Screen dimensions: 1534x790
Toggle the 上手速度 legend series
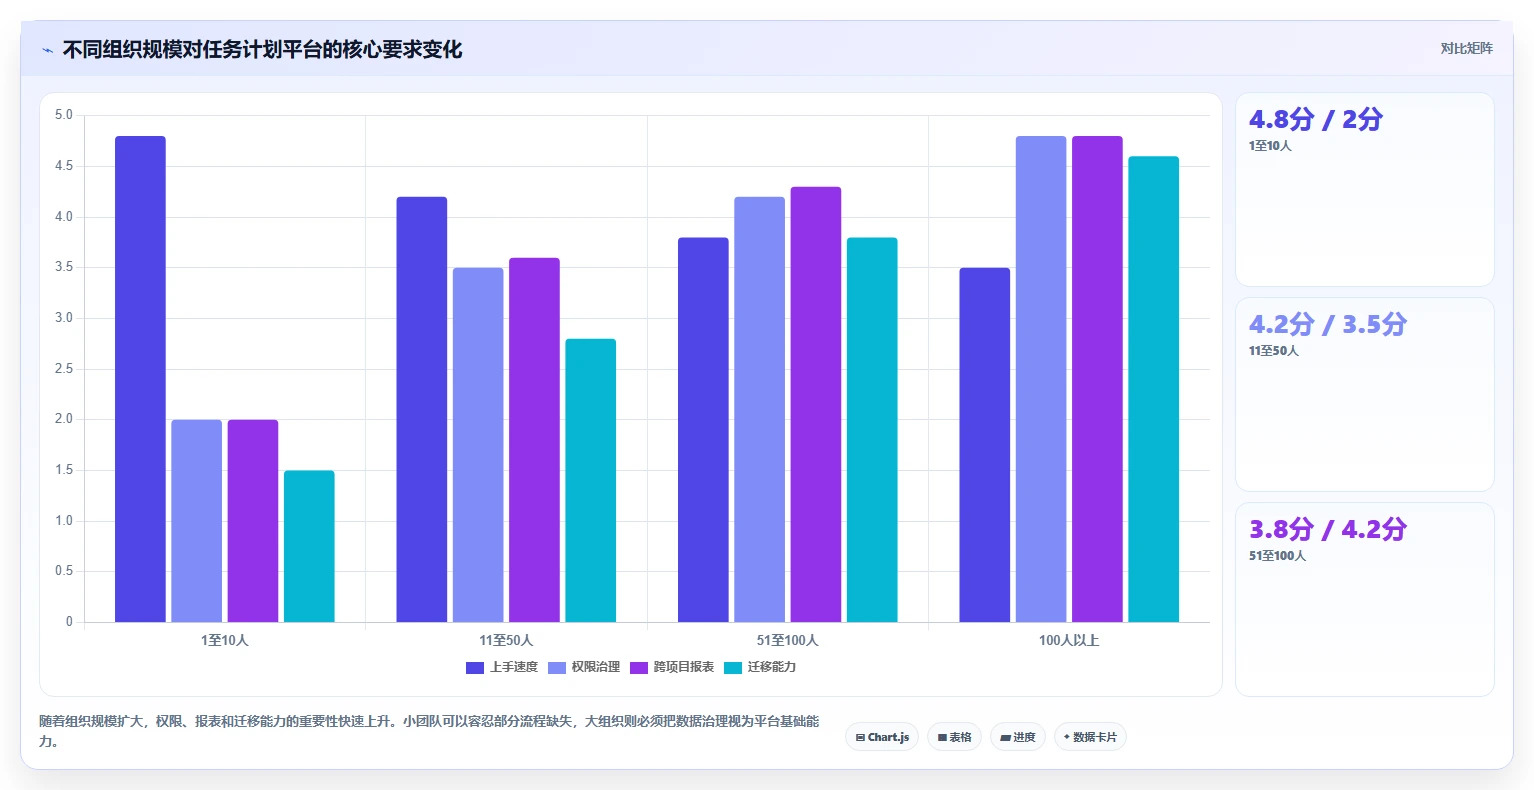502,667
